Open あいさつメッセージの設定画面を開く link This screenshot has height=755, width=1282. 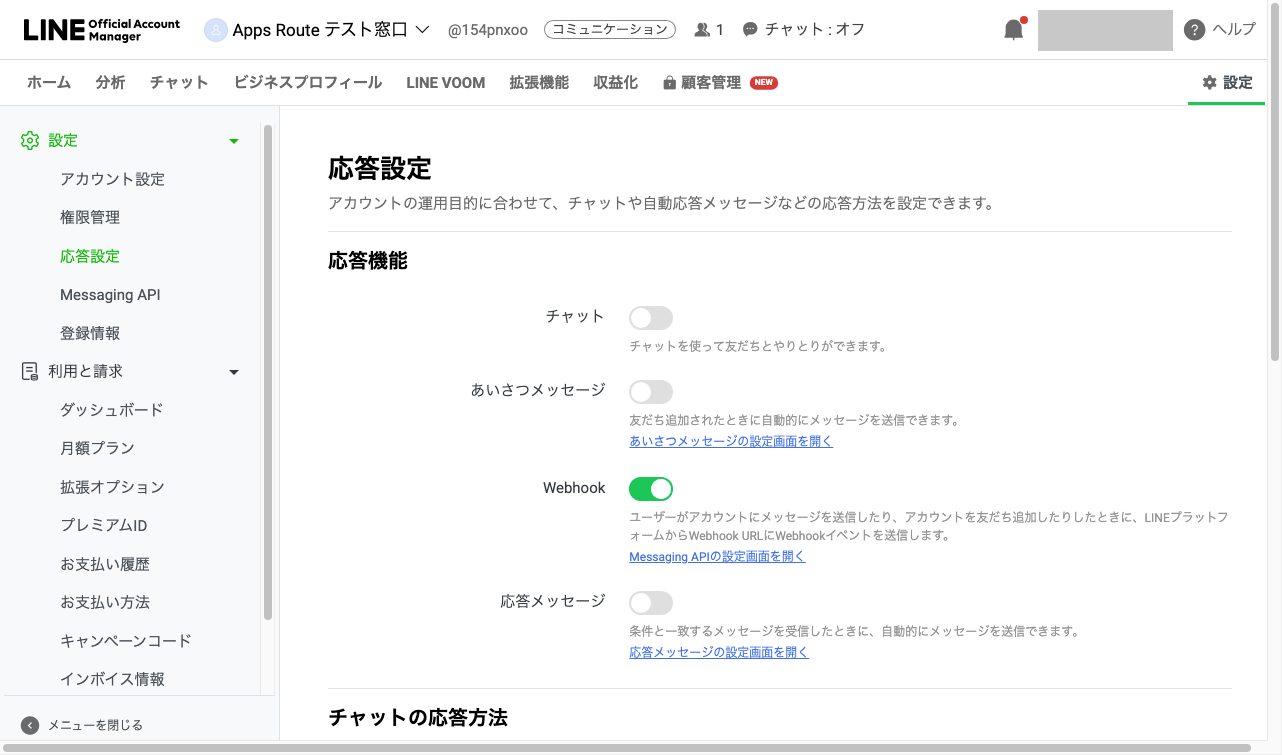[731, 441]
